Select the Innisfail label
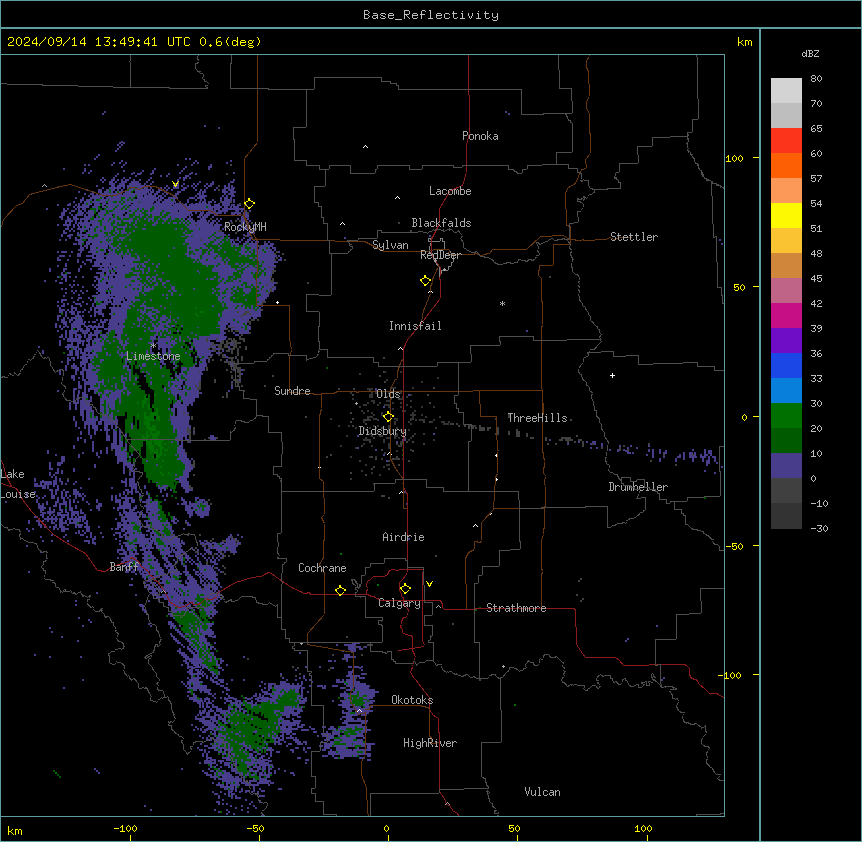 pos(415,326)
